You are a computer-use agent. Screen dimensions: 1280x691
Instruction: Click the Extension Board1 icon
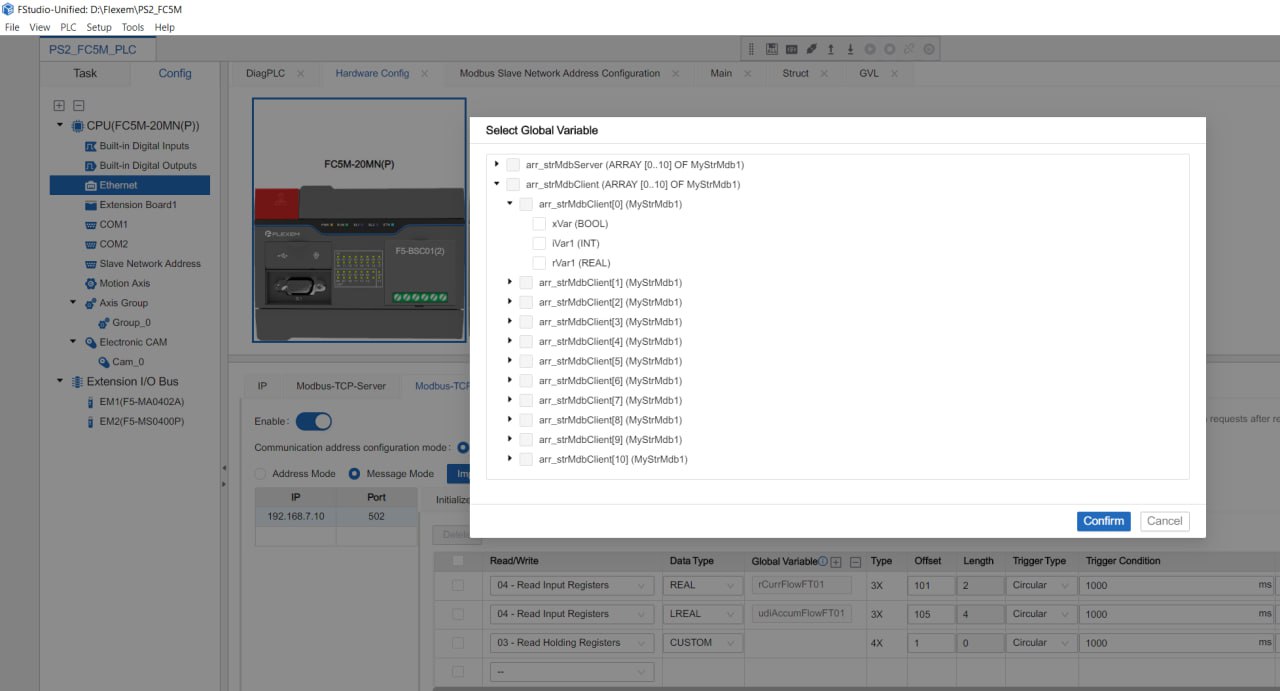pos(90,205)
